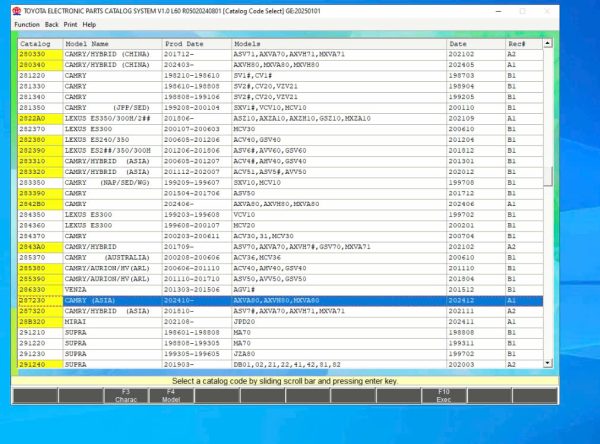Screen dimensions: 600x444
Task: Click date cell 202405
Action: 476,65
